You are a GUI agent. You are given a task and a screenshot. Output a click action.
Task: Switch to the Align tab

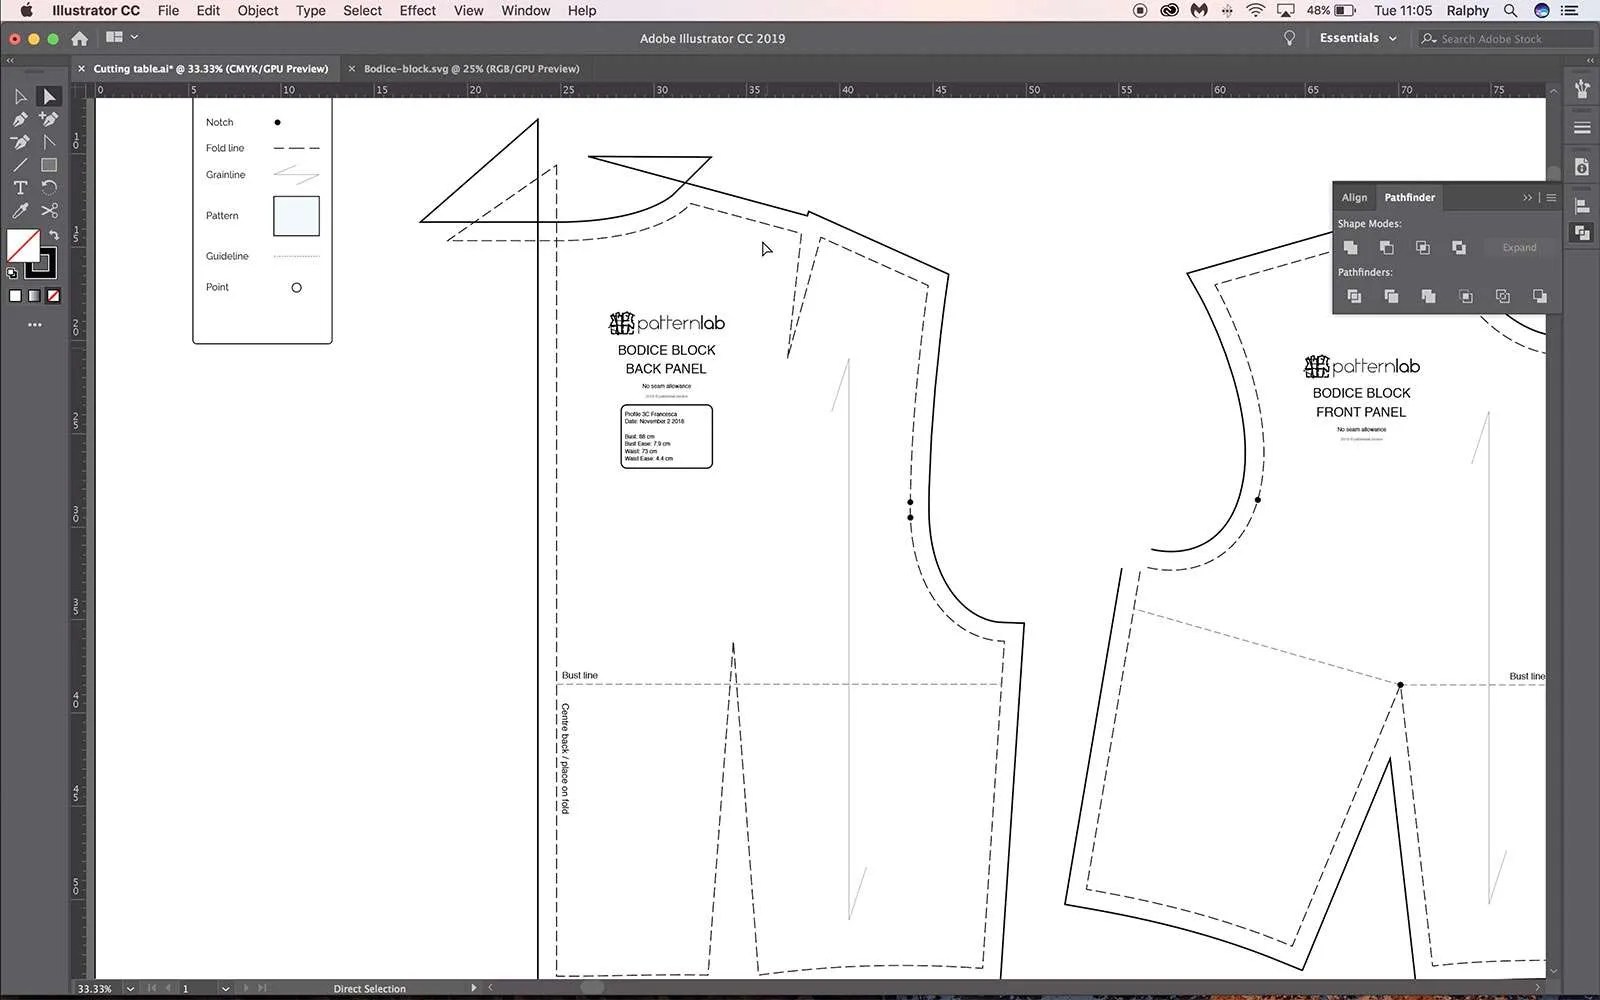1354,197
